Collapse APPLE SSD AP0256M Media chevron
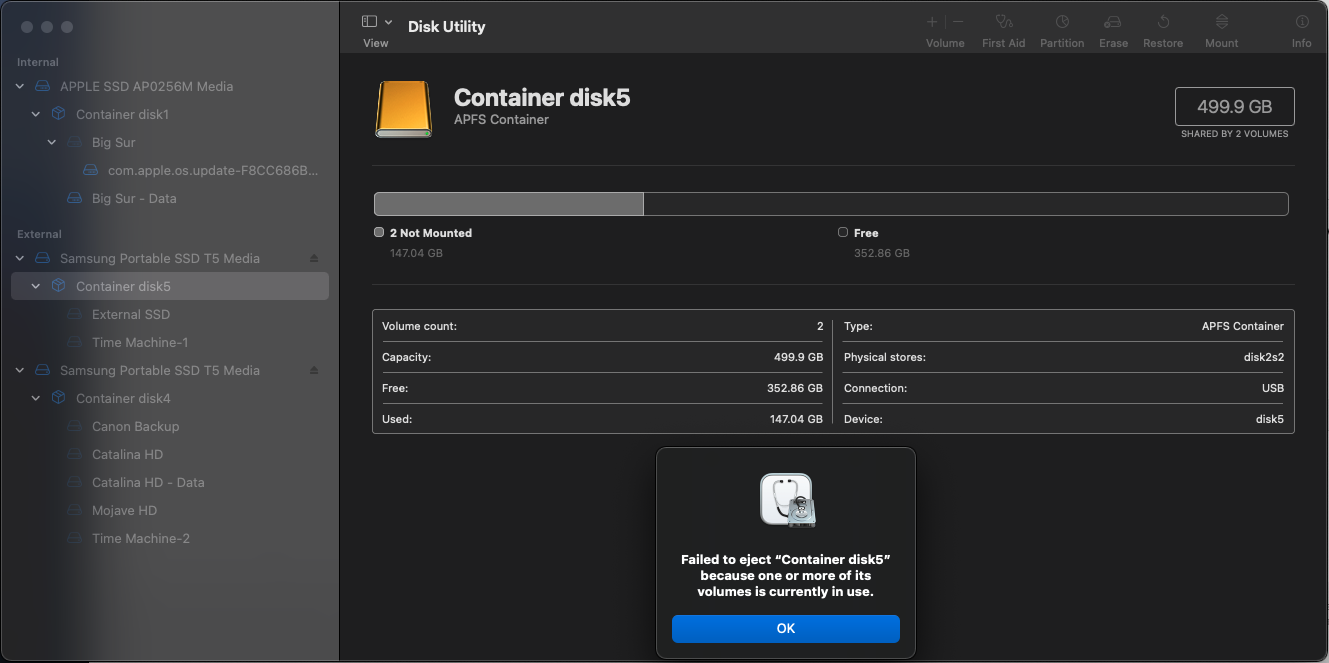 tap(20, 86)
